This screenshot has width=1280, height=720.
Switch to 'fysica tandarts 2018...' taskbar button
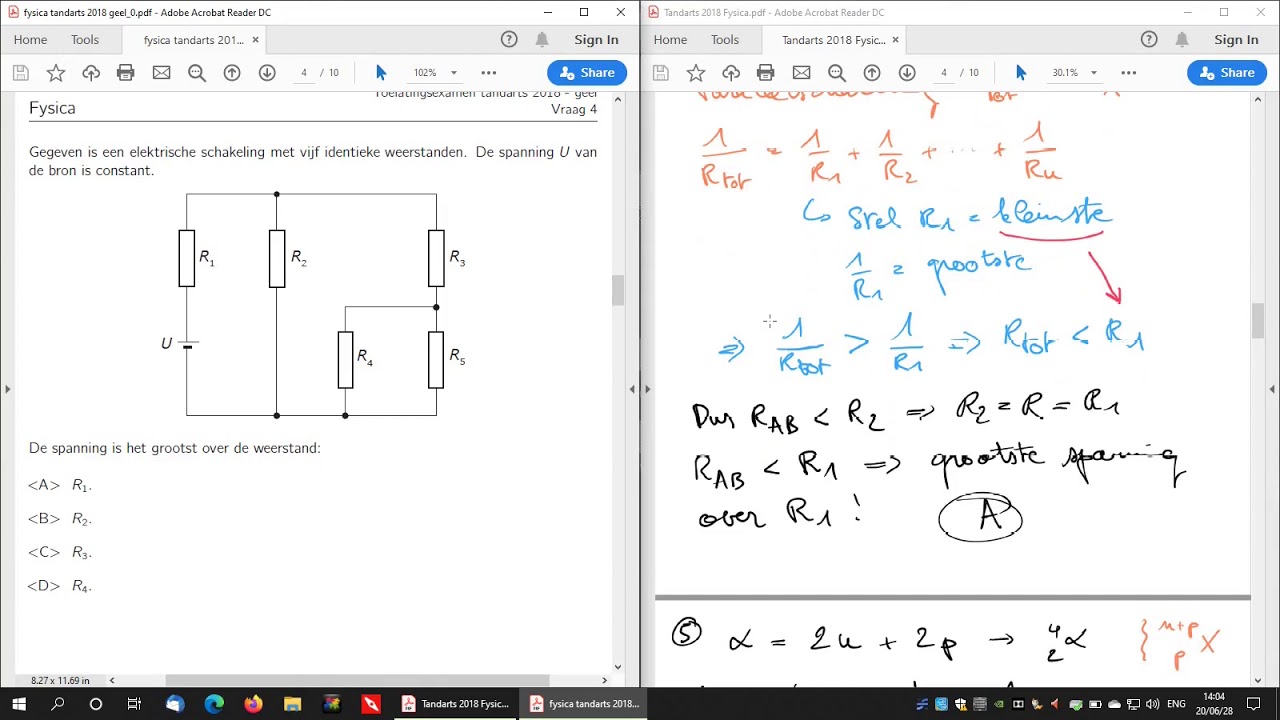583,704
